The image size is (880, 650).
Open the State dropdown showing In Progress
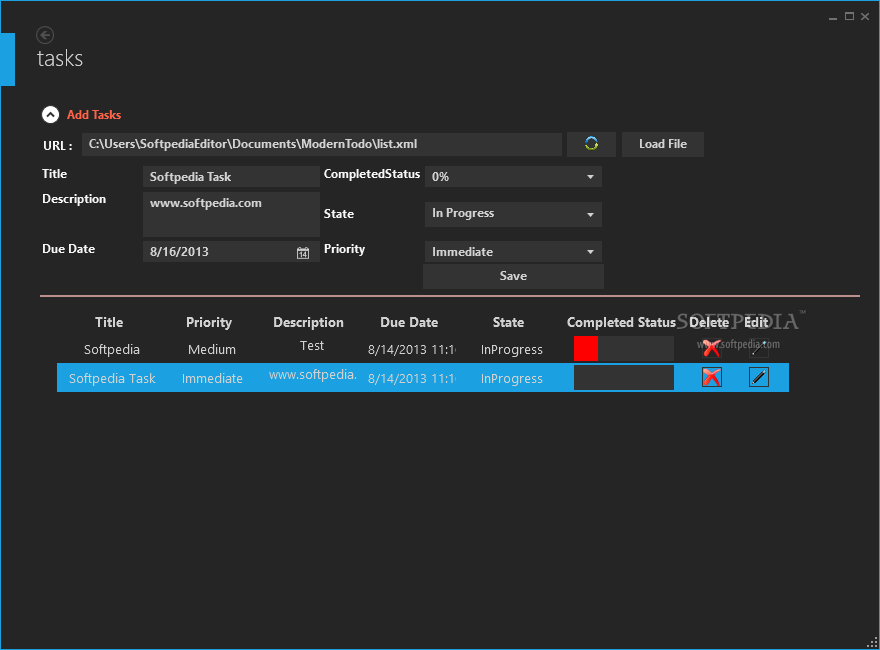[513, 214]
